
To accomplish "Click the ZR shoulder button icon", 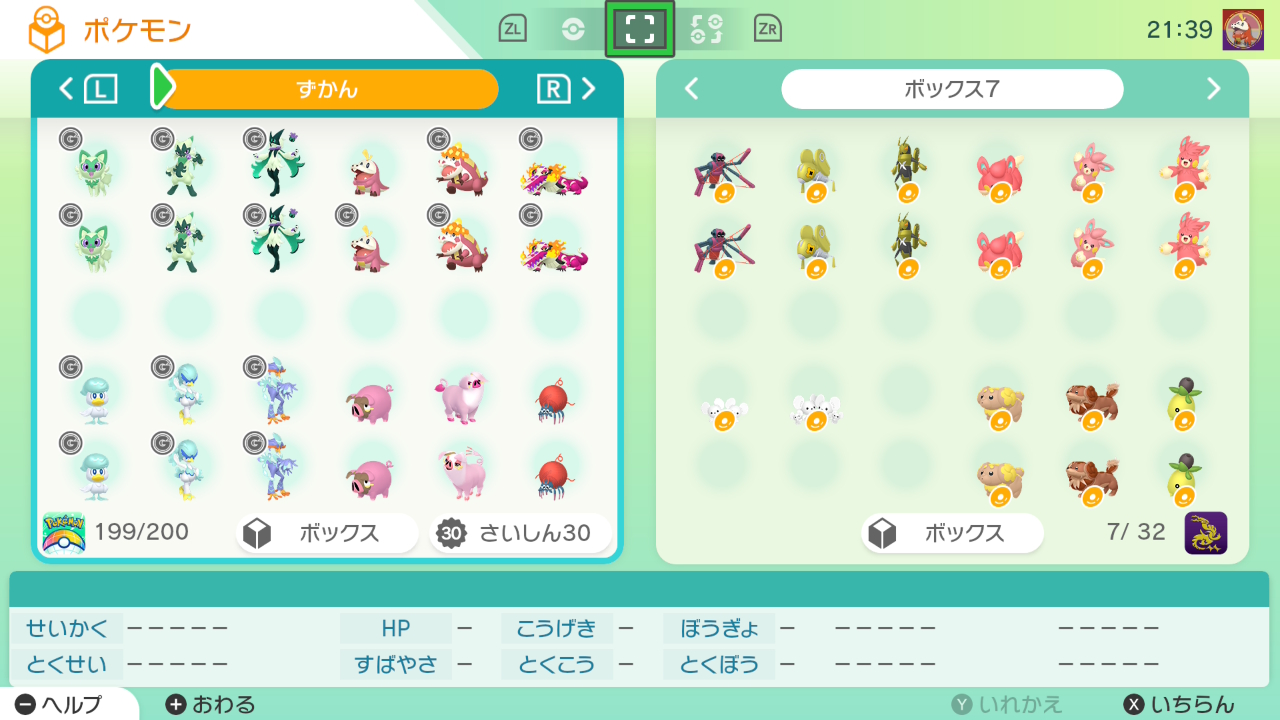I will coord(767,29).
